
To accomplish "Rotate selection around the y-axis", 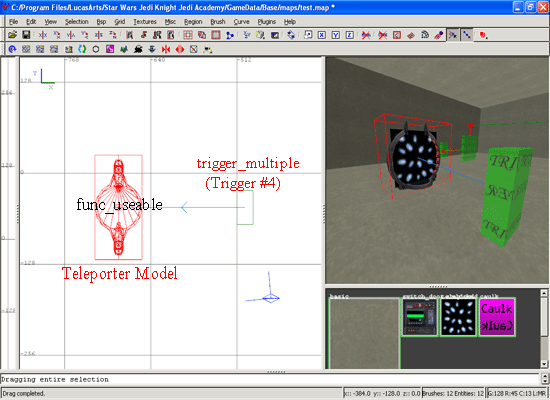I will pos(85,35).
